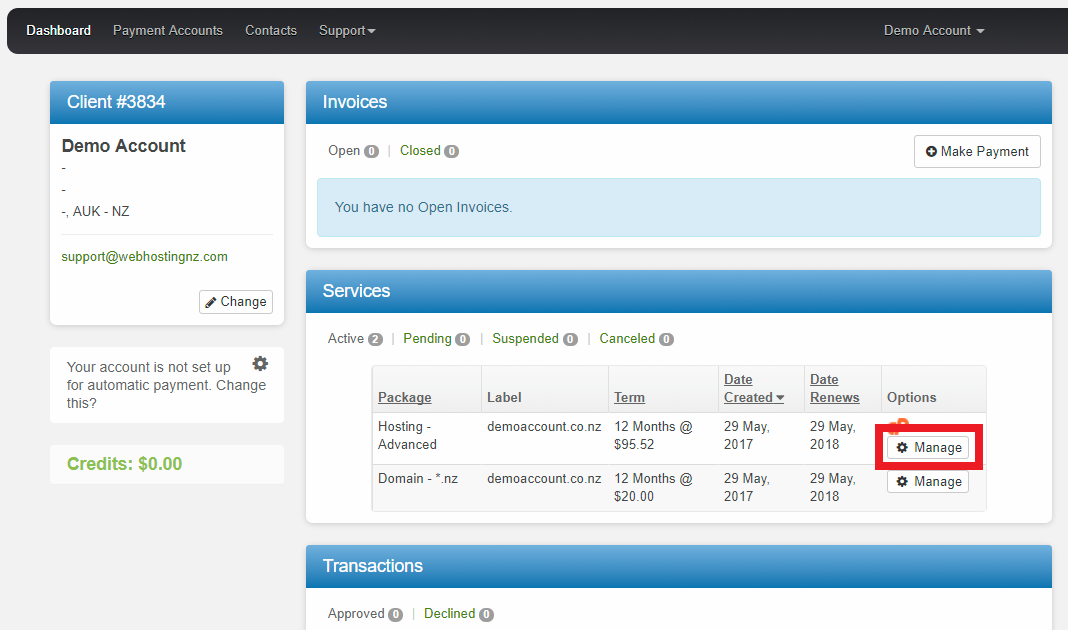Switch to Open invoices tab

[x=344, y=151]
